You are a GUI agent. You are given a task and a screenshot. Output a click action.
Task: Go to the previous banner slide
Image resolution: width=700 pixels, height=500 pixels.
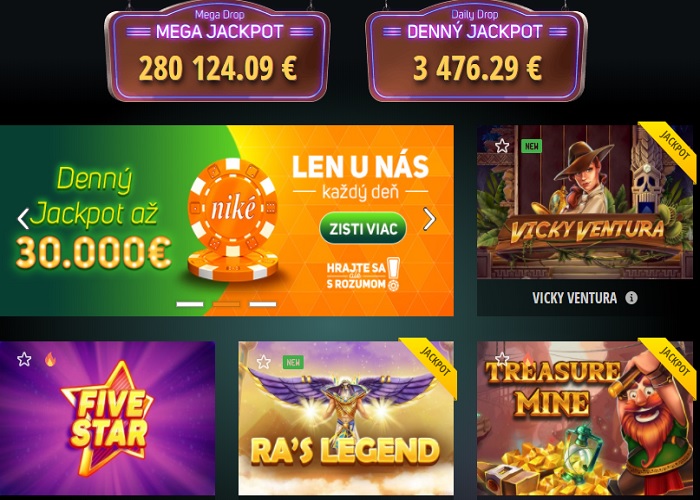point(23,219)
